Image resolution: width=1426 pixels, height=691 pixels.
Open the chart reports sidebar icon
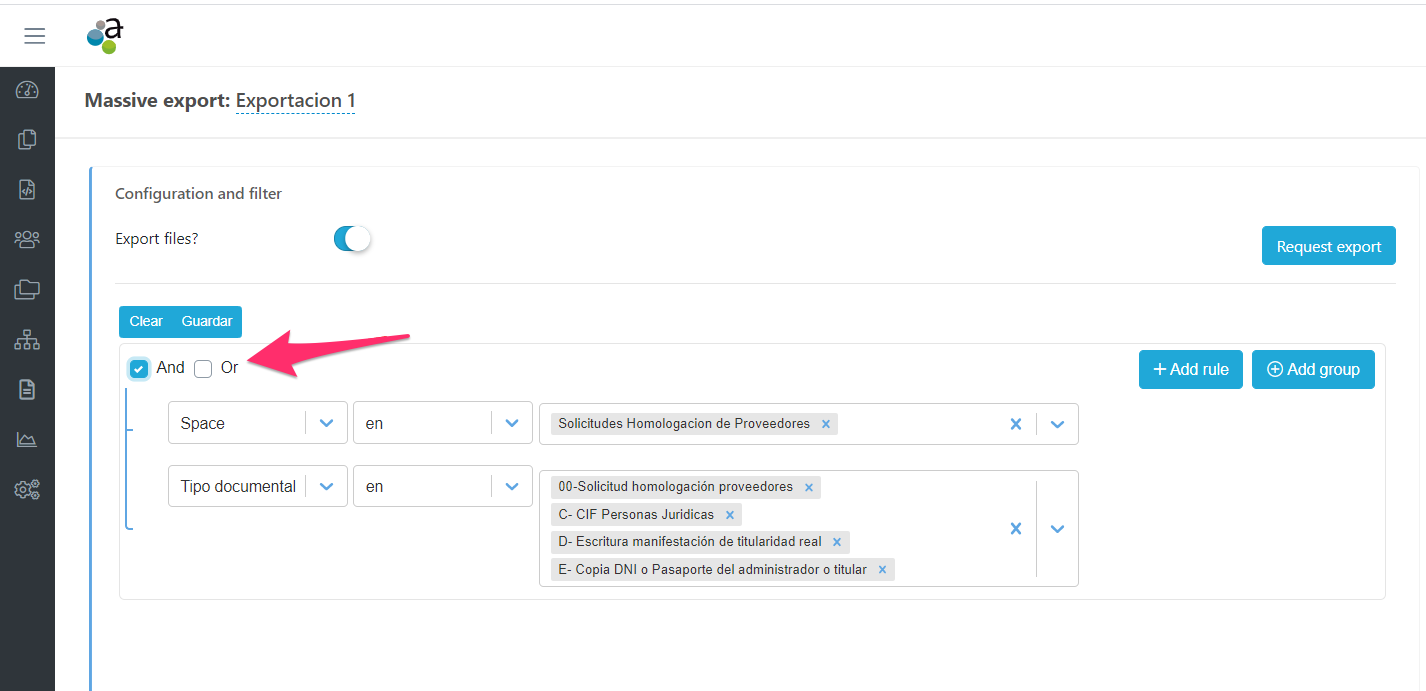pyautogui.click(x=27, y=440)
